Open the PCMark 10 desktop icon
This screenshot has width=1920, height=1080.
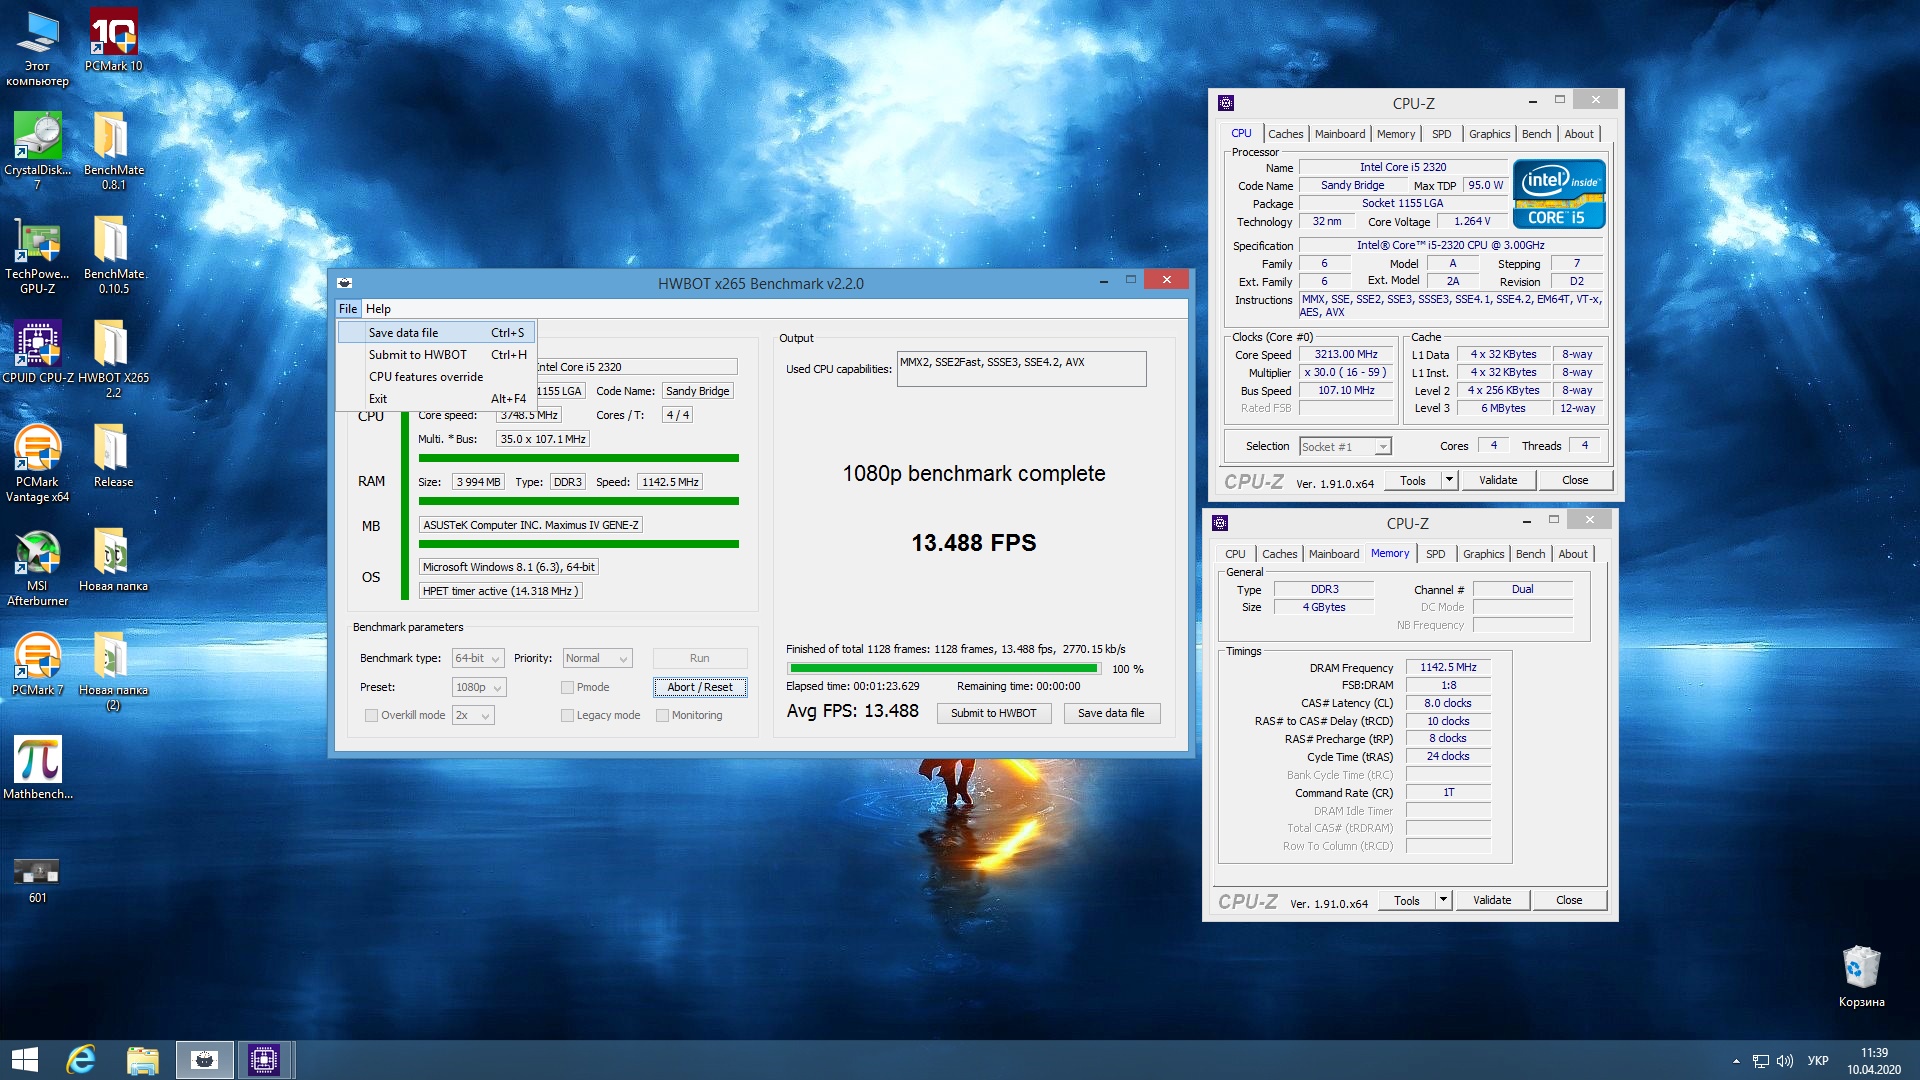point(113,40)
